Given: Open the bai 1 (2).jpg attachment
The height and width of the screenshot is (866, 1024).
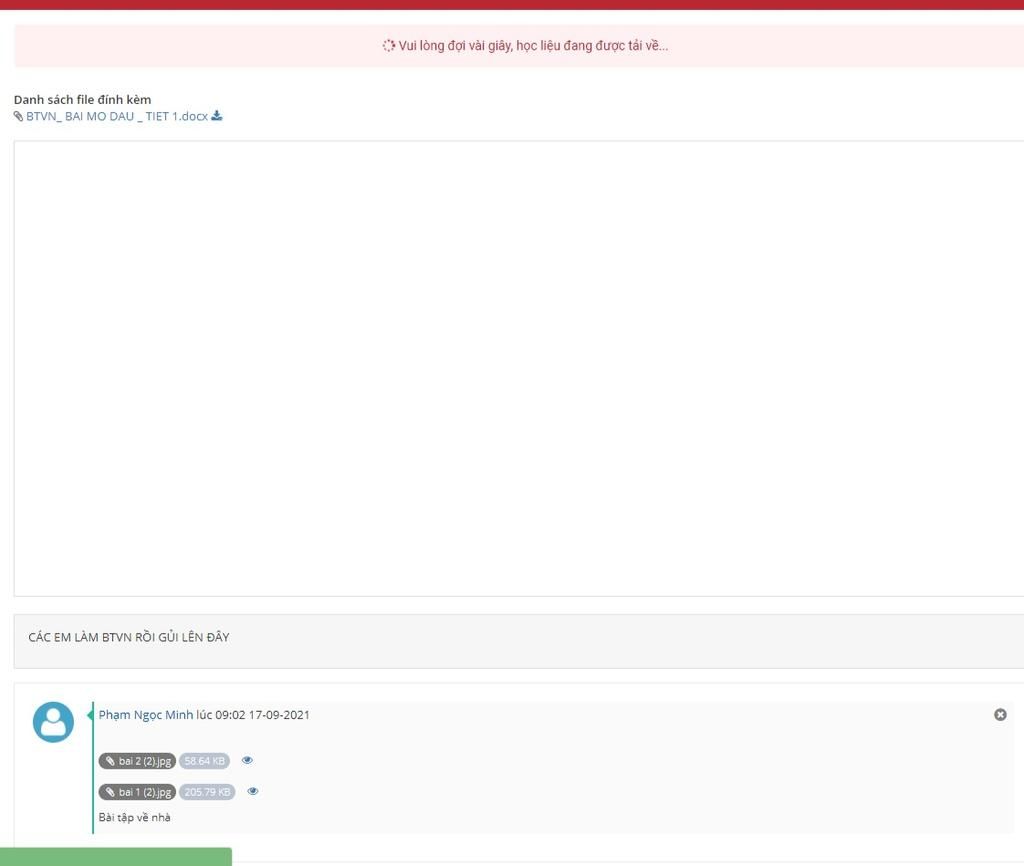Looking at the screenshot, I should (x=137, y=792).
